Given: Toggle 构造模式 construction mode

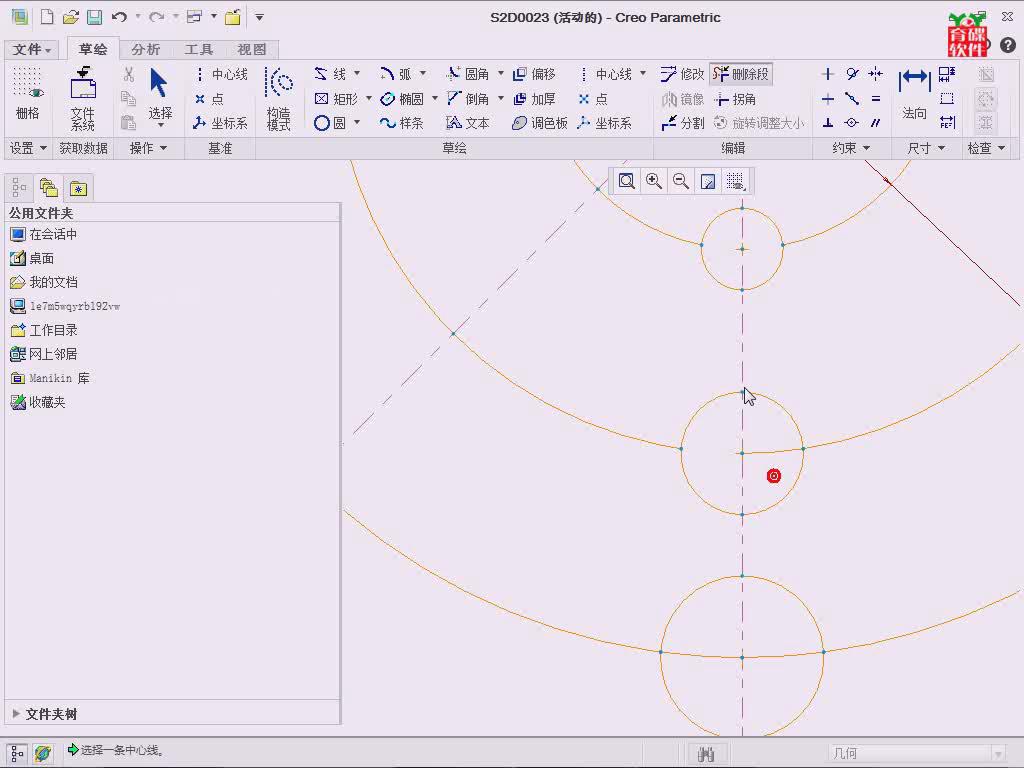Looking at the screenshot, I should [x=279, y=98].
